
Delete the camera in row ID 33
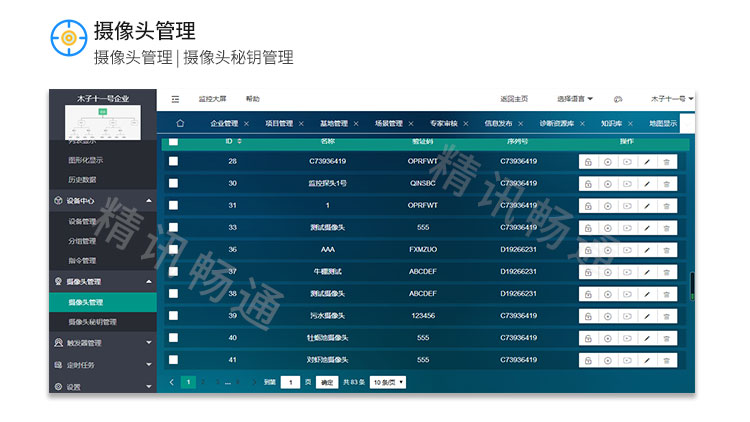click(x=666, y=228)
